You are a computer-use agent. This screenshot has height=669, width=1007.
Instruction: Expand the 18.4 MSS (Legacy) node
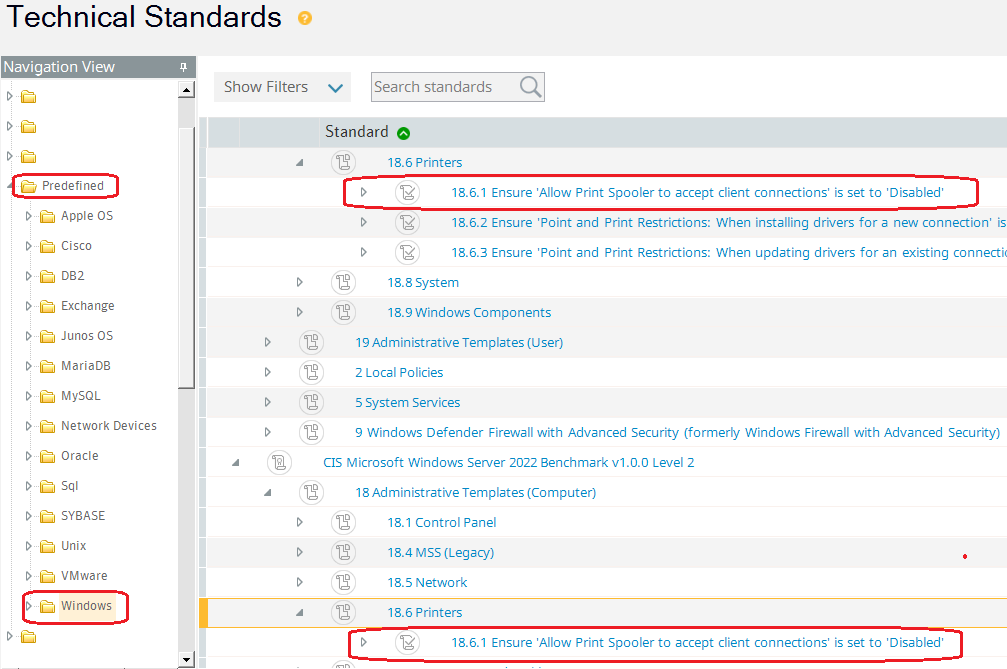tap(299, 552)
